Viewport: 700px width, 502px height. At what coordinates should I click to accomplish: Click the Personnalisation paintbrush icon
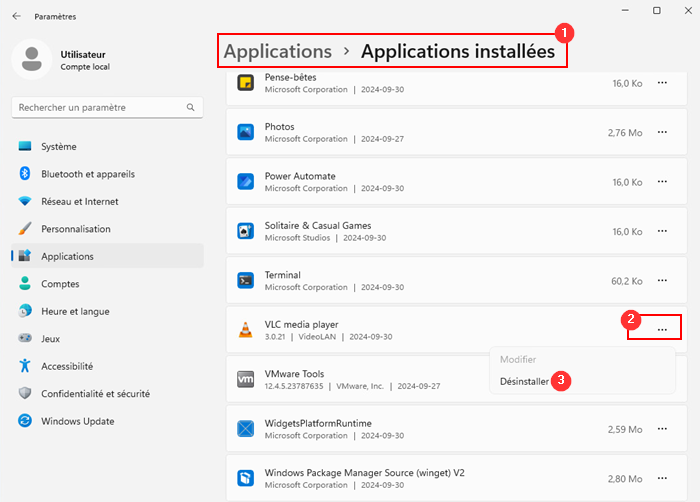(x=25, y=228)
